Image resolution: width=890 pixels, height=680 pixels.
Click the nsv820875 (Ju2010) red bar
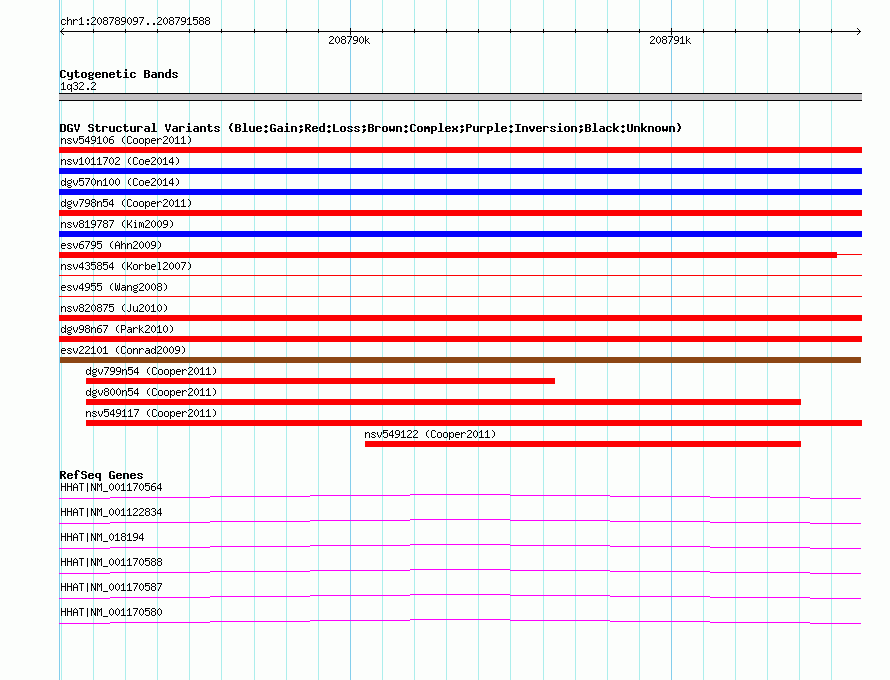pyautogui.click(x=460, y=318)
